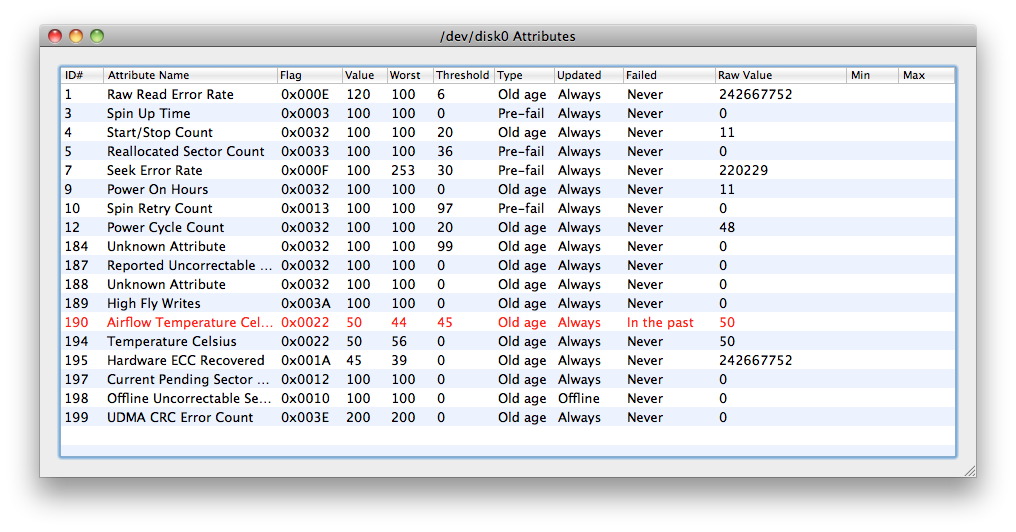Image resolution: width=1016 pixels, height=532 pixels.
Task: Select the Spin Retry Count row
Action: pyautogui.click(x=508, y=208)
